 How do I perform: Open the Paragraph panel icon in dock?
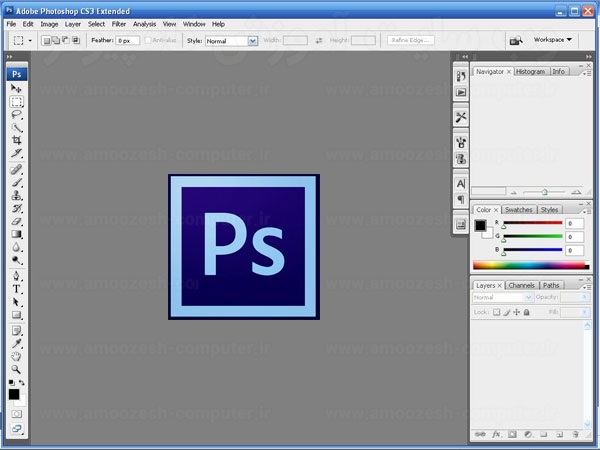pyautogui.click(x=461, y=199)
